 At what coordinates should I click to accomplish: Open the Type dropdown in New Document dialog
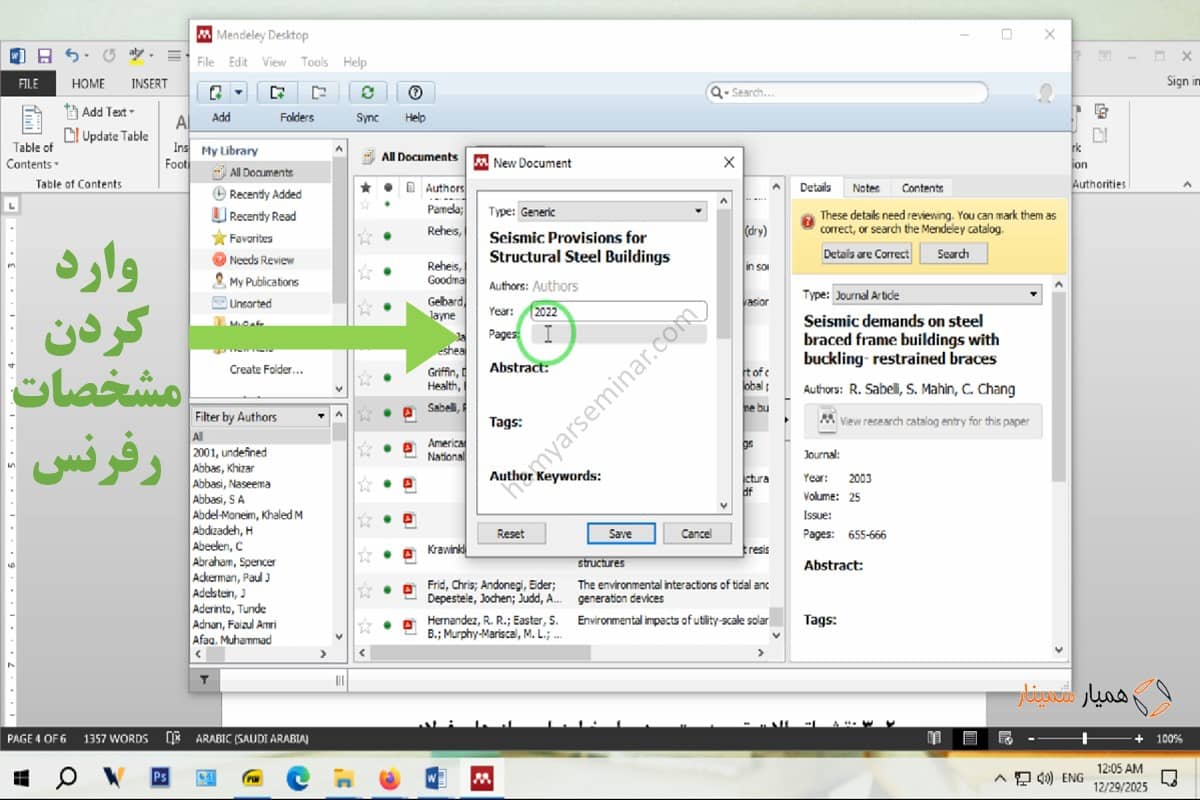click(x=612, y=211)
